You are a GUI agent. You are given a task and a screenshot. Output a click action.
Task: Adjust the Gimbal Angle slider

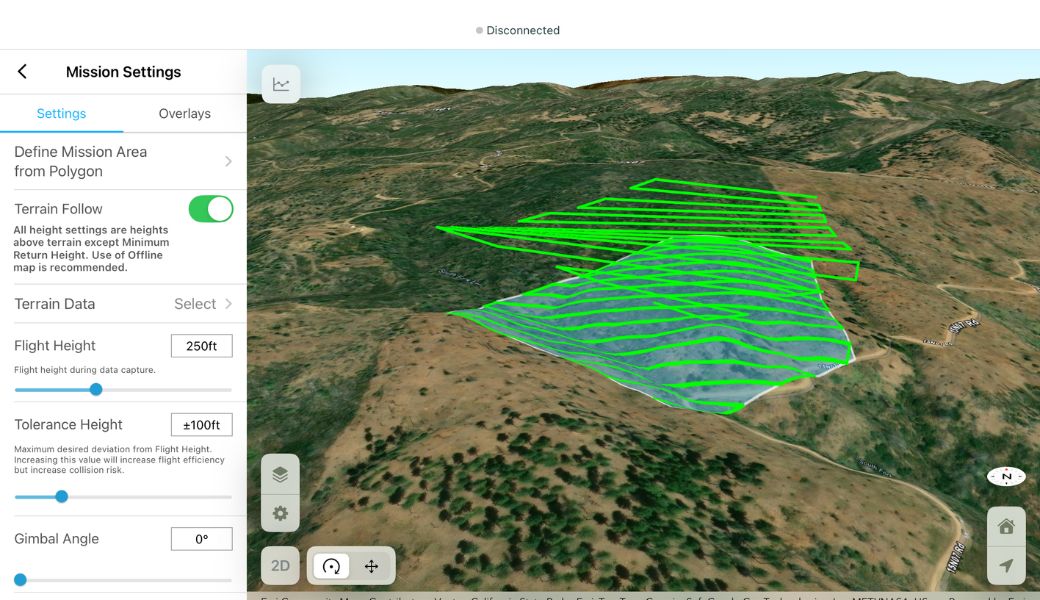pyautogui.click(x=21, y=580)
